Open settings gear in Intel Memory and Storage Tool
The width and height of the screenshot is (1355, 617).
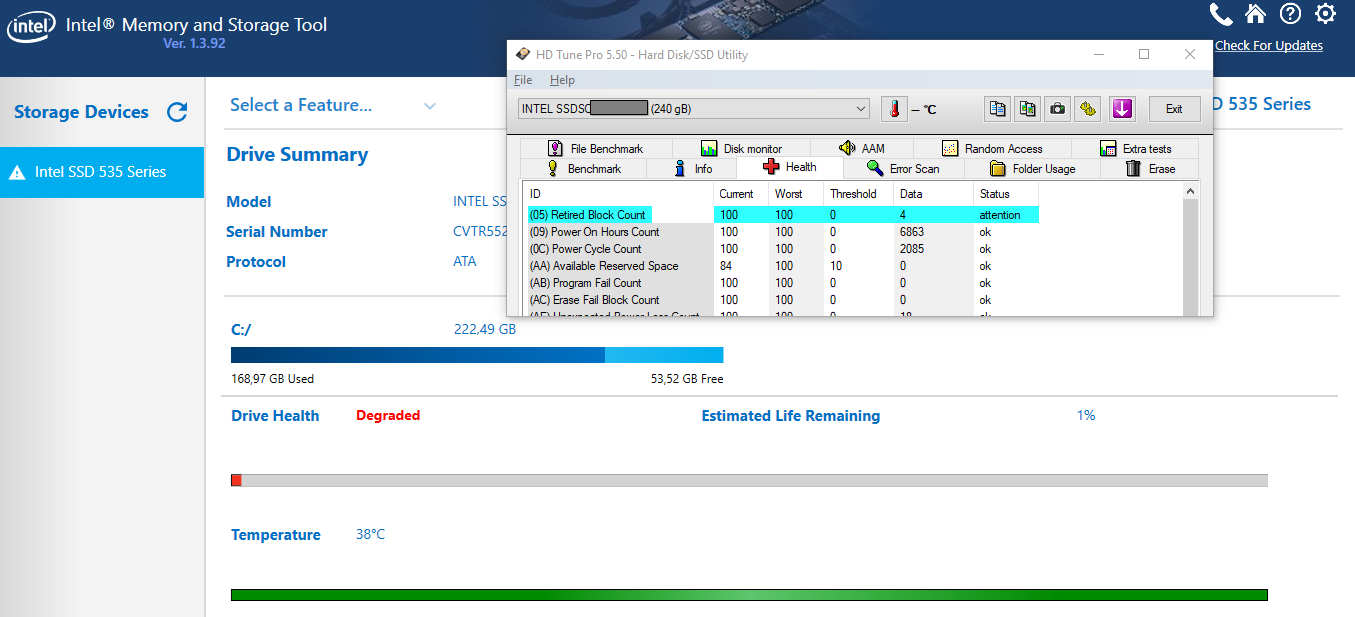[x=1325, y=14]
